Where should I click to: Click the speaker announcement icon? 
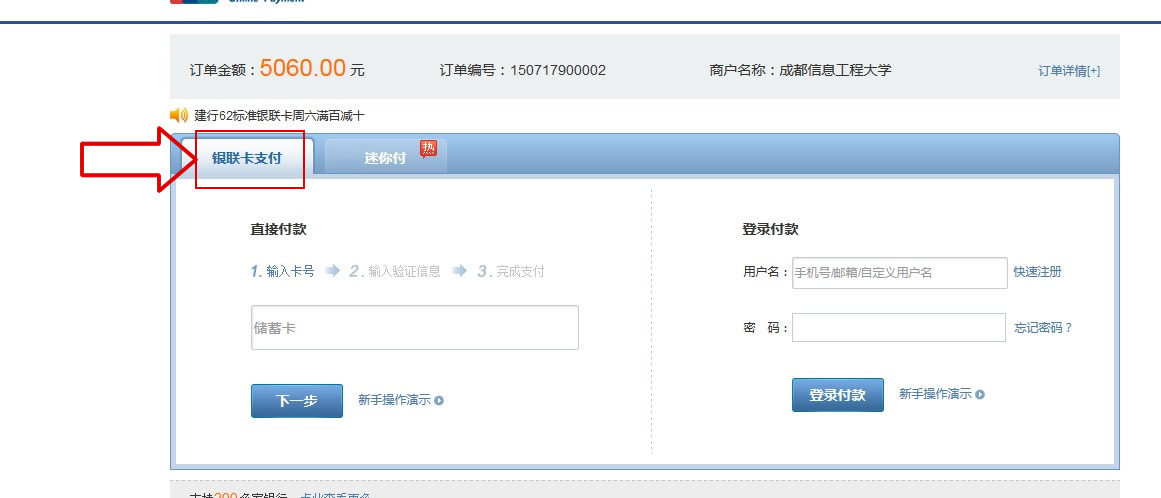(179, 115)
